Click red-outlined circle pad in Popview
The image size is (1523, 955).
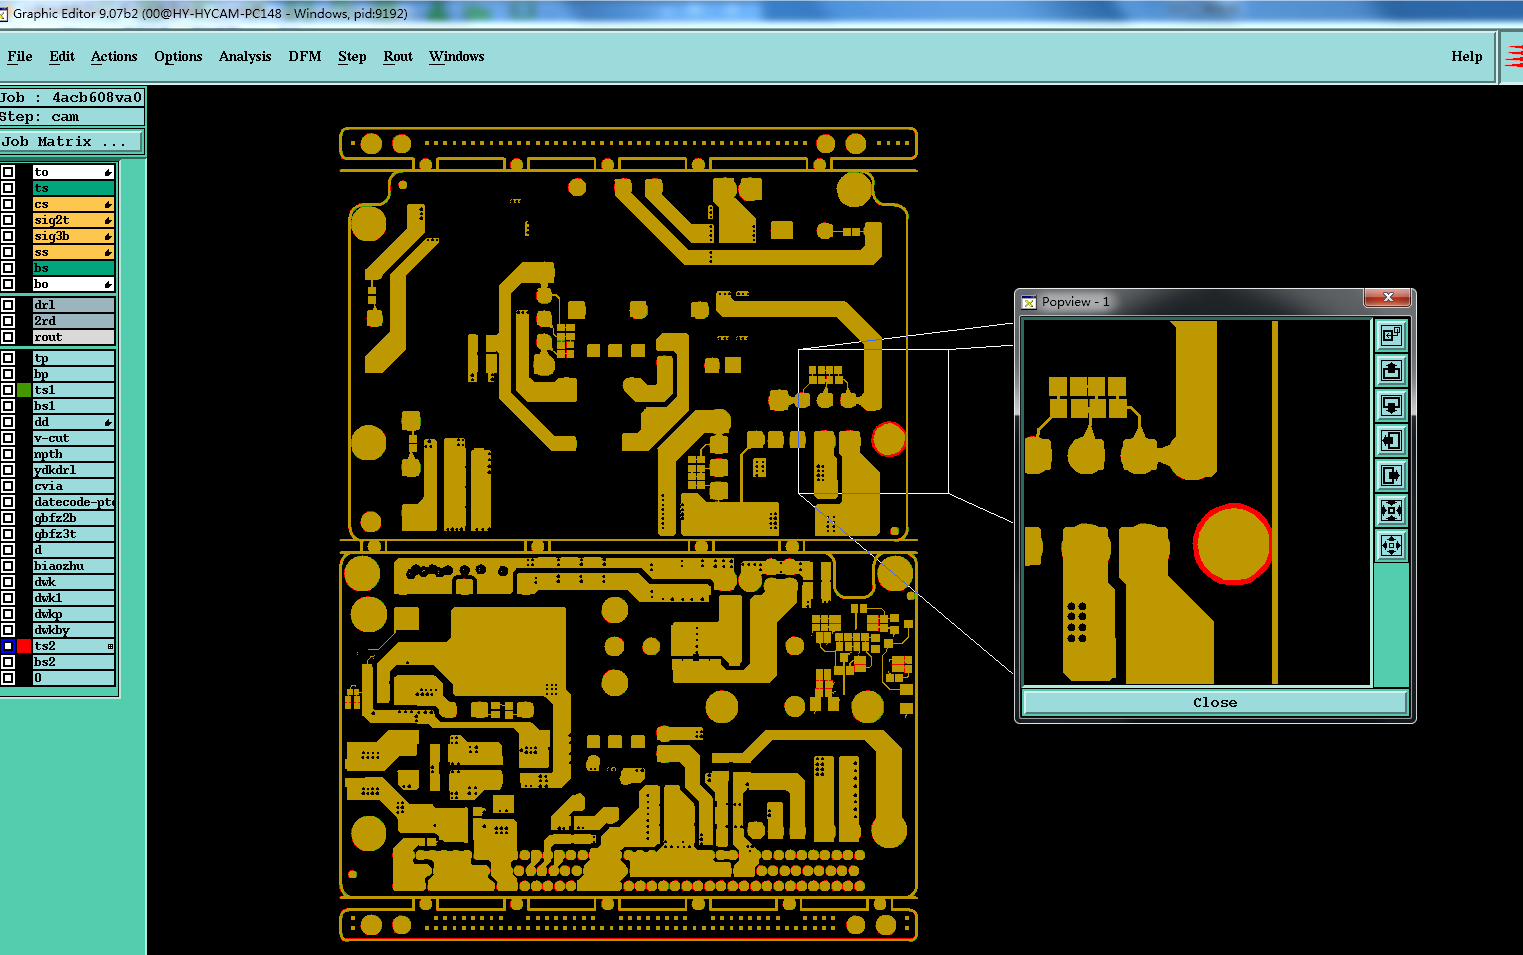1233,544
